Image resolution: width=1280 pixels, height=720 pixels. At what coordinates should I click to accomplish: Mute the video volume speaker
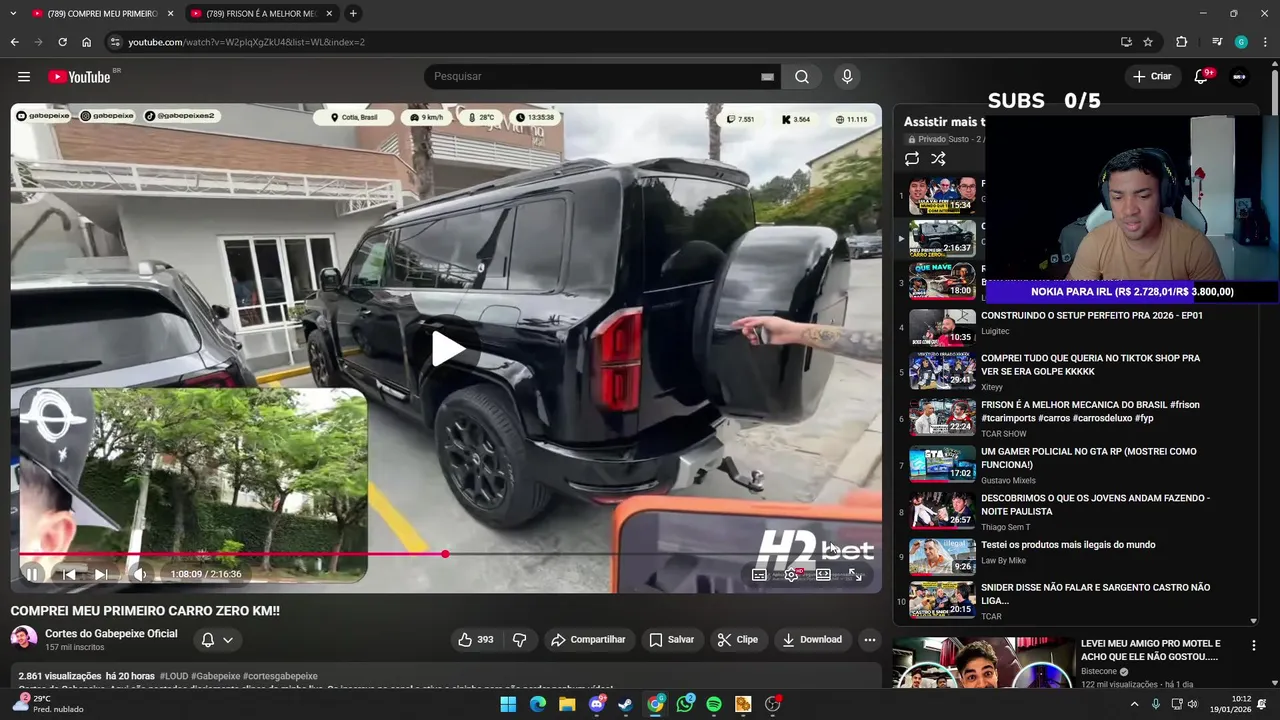coord(140,574)
